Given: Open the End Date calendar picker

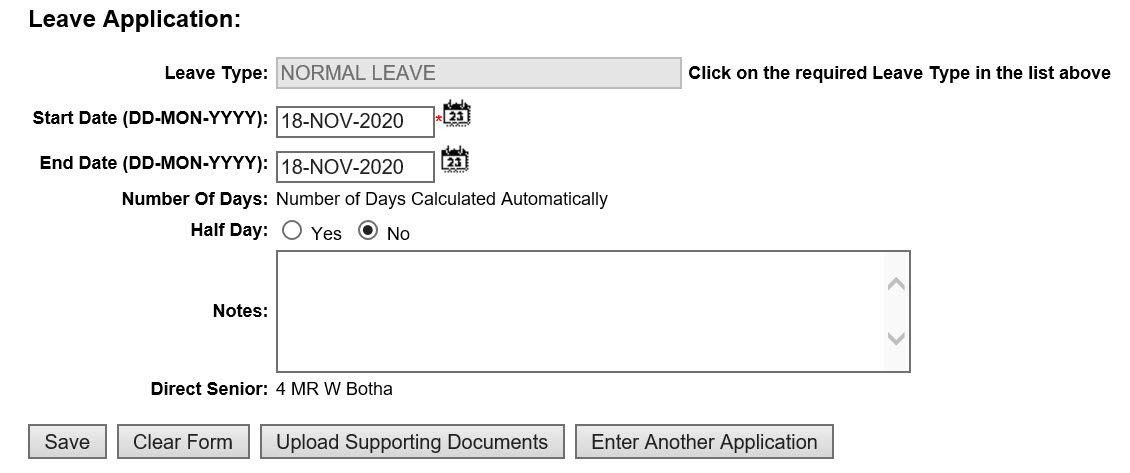Looking at the screenshot, I should click(x=456, y=160).
